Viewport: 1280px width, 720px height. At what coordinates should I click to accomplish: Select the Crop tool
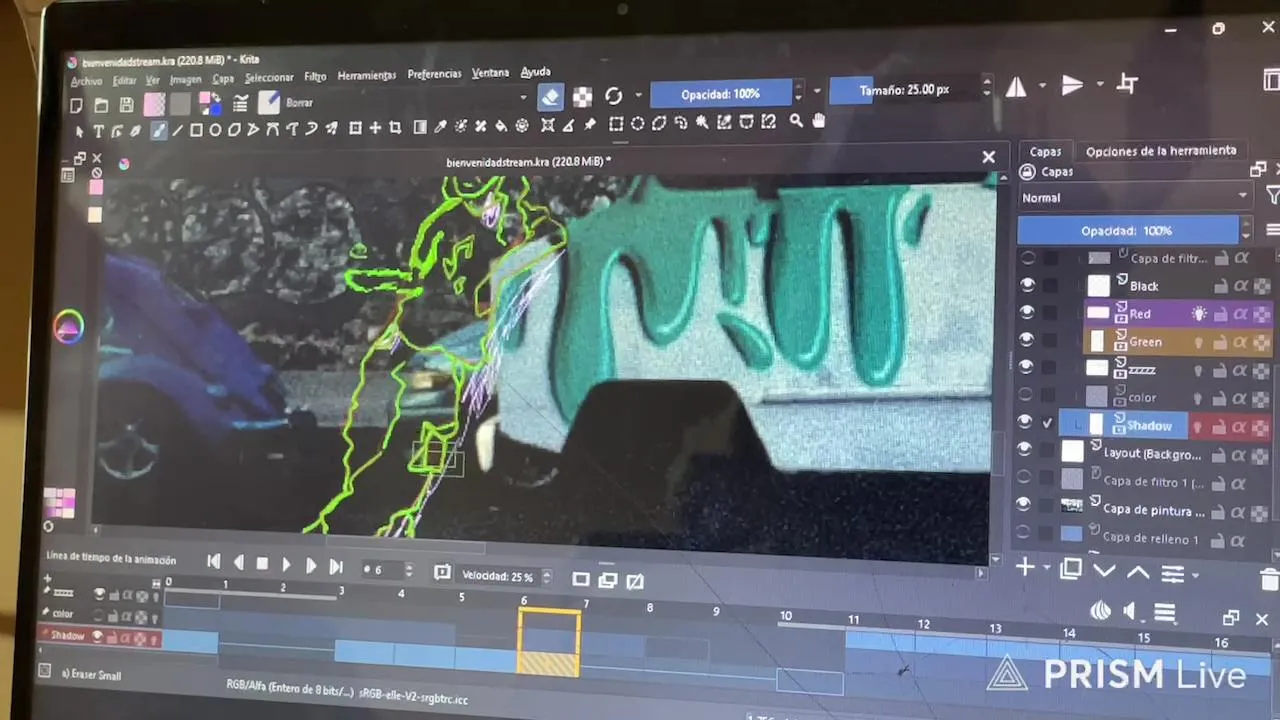point(395,128)
